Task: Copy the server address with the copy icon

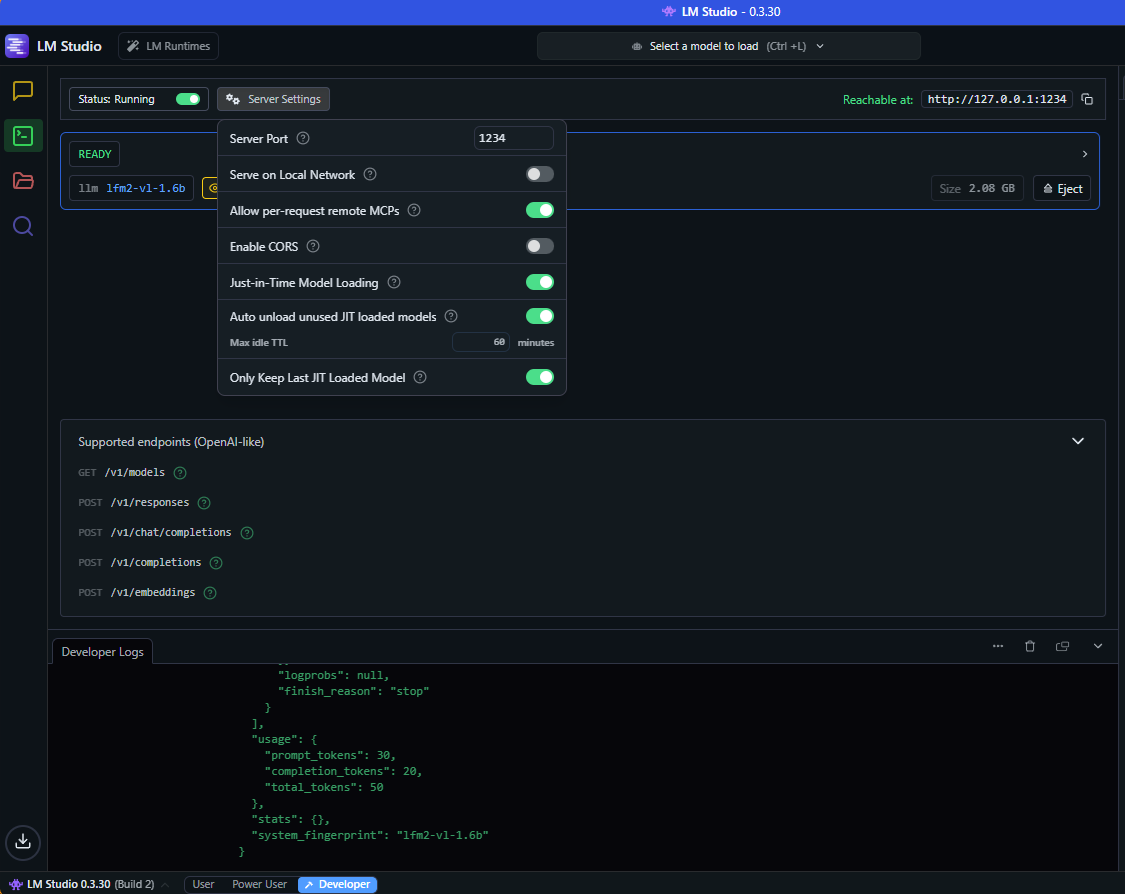Action: (1087, 99)
